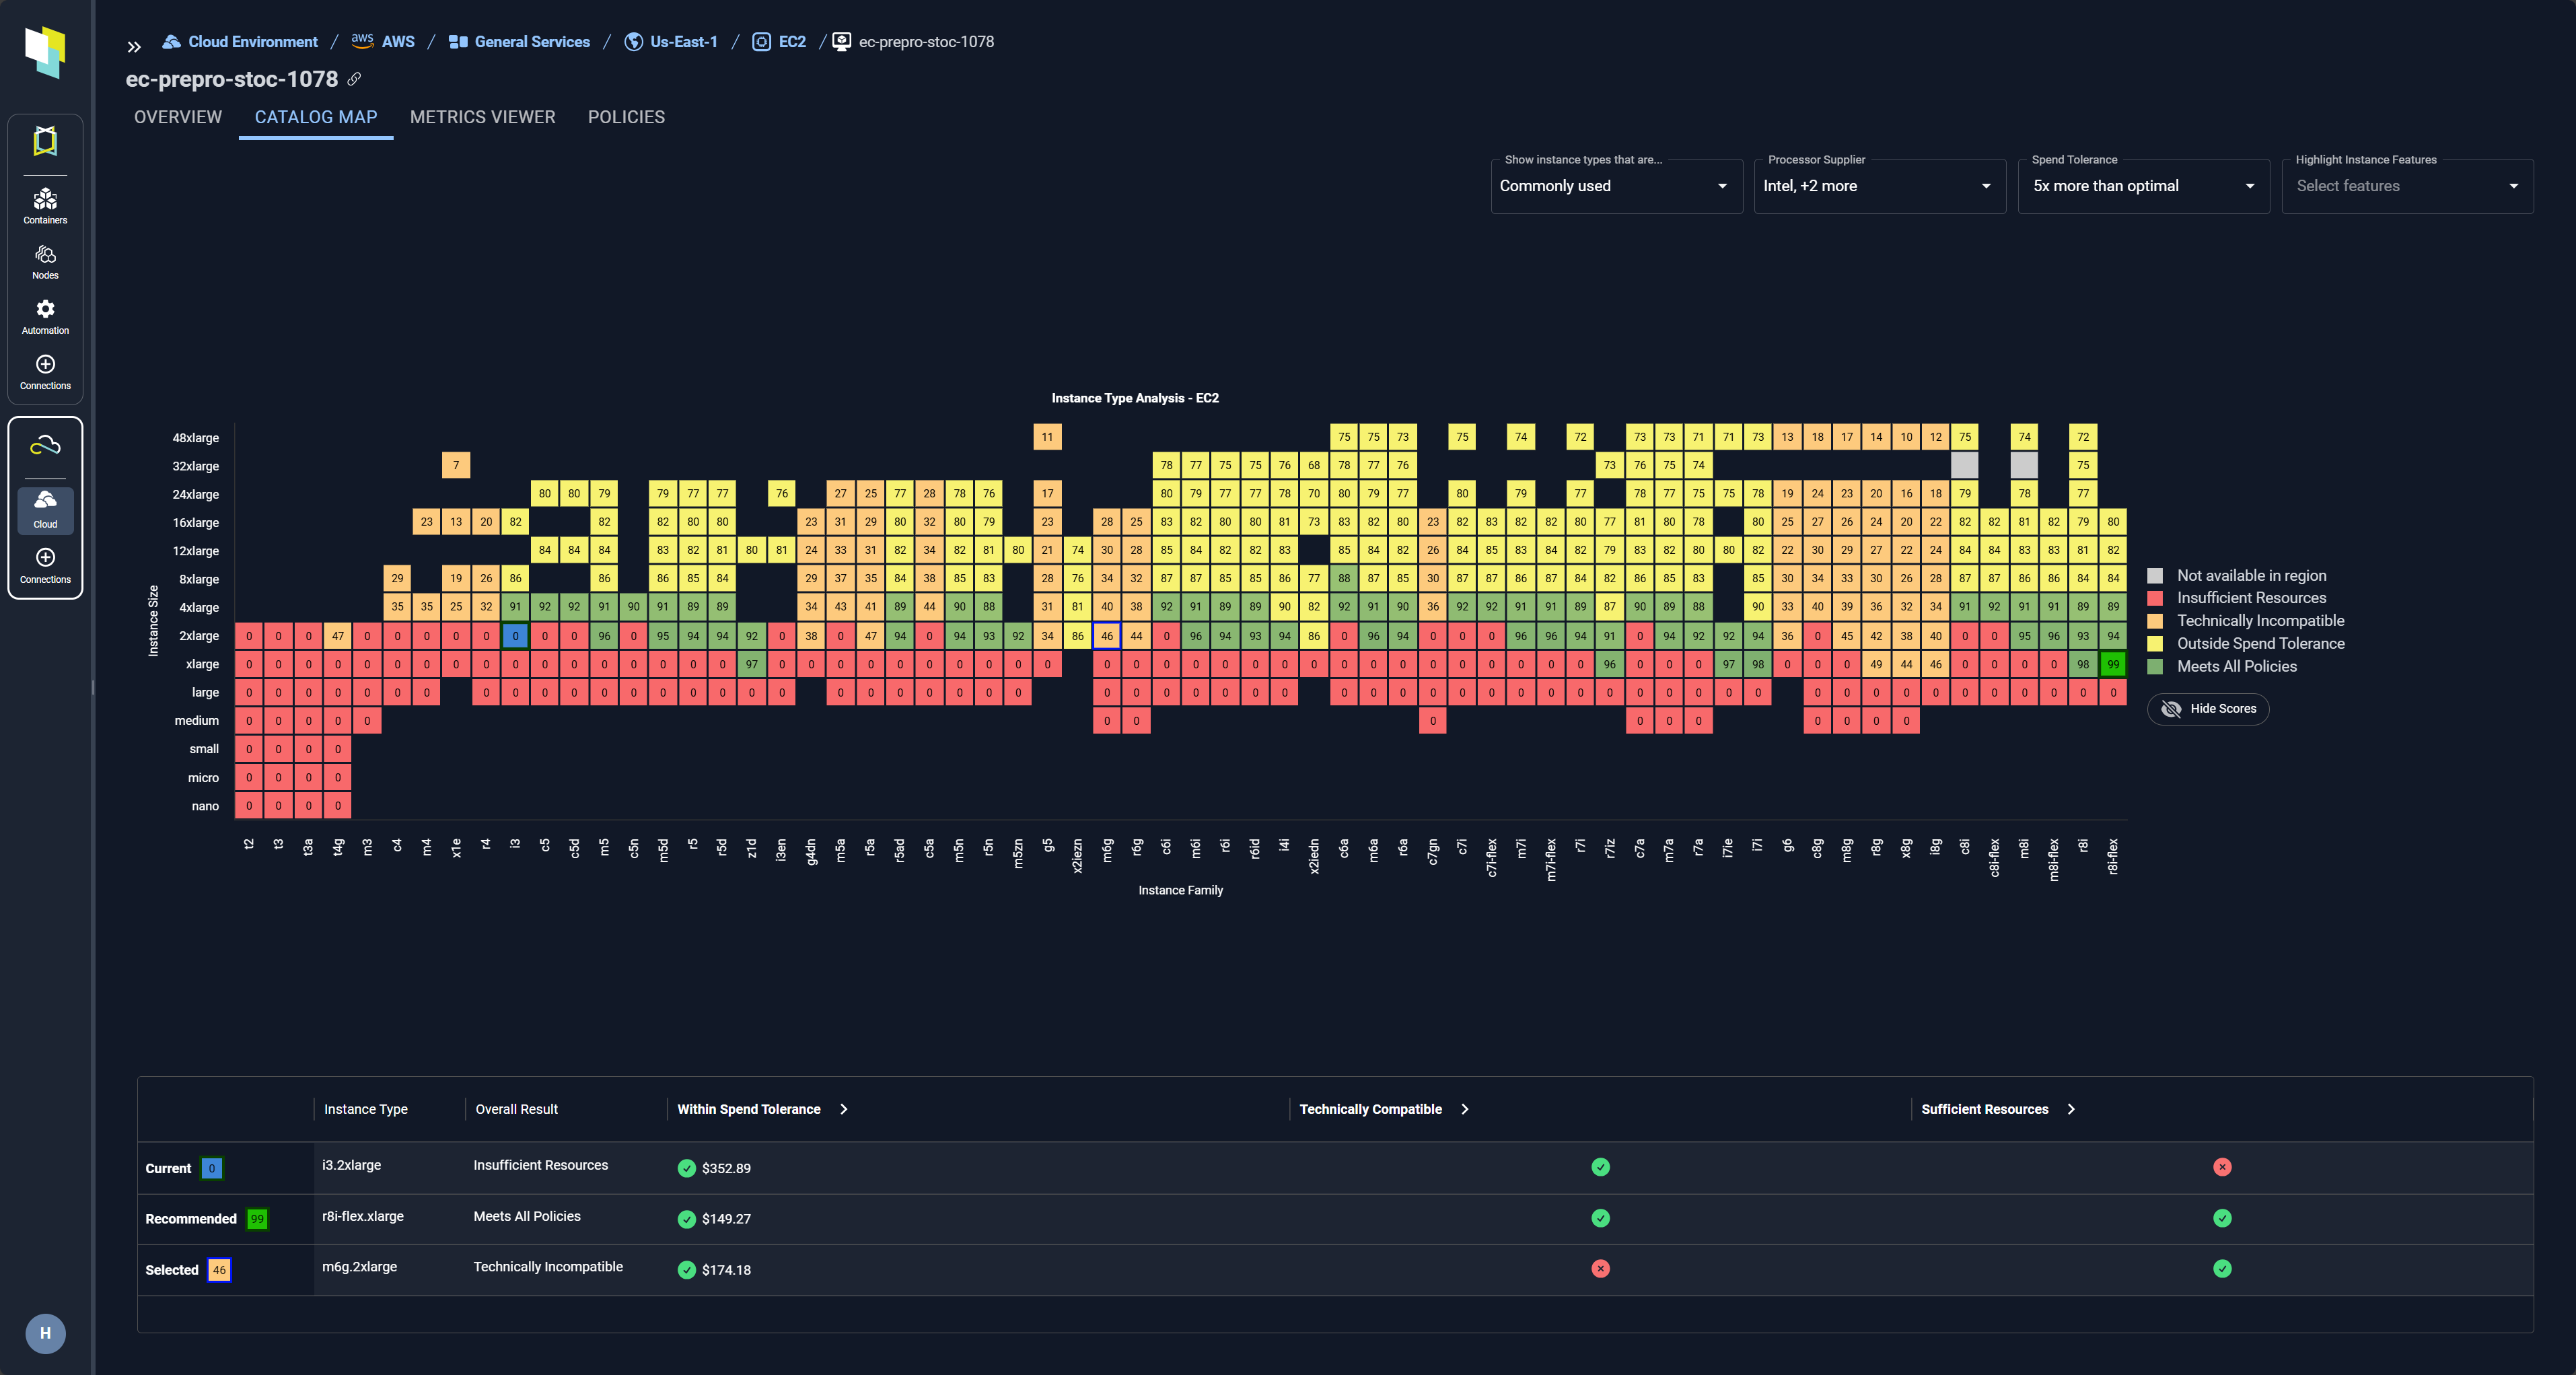
Task: Toggle Hide Scores visibility button
Action: 2208,708
